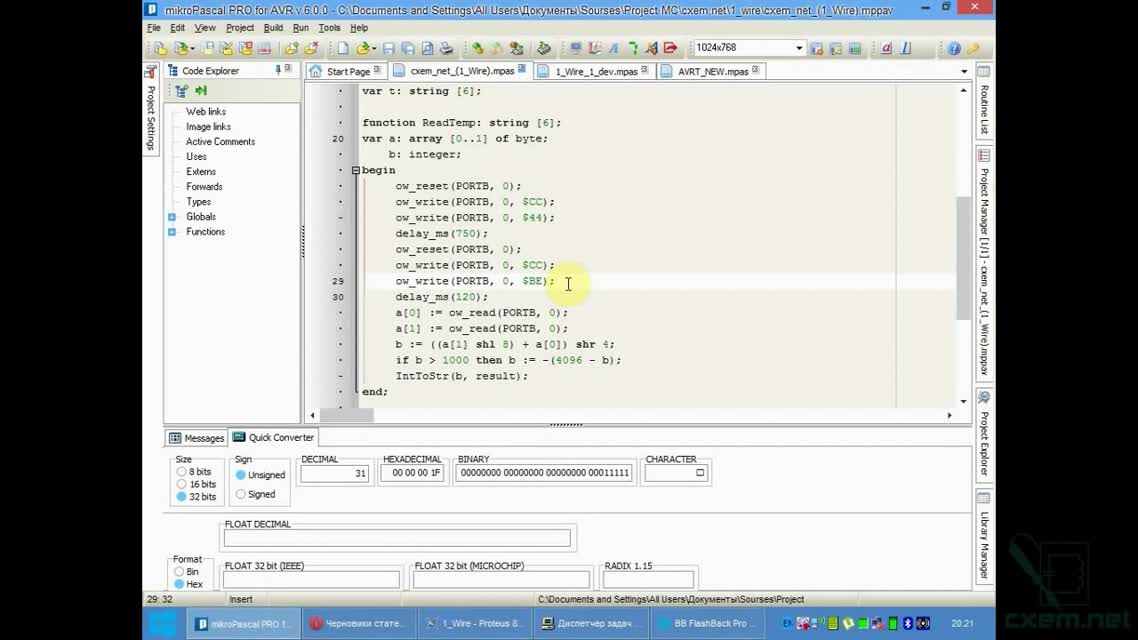The width and height of the screenshot is (1138, 640).
Task: Click the tree-view icon in Code Explorer toolbar
Action: click(181, 90)
